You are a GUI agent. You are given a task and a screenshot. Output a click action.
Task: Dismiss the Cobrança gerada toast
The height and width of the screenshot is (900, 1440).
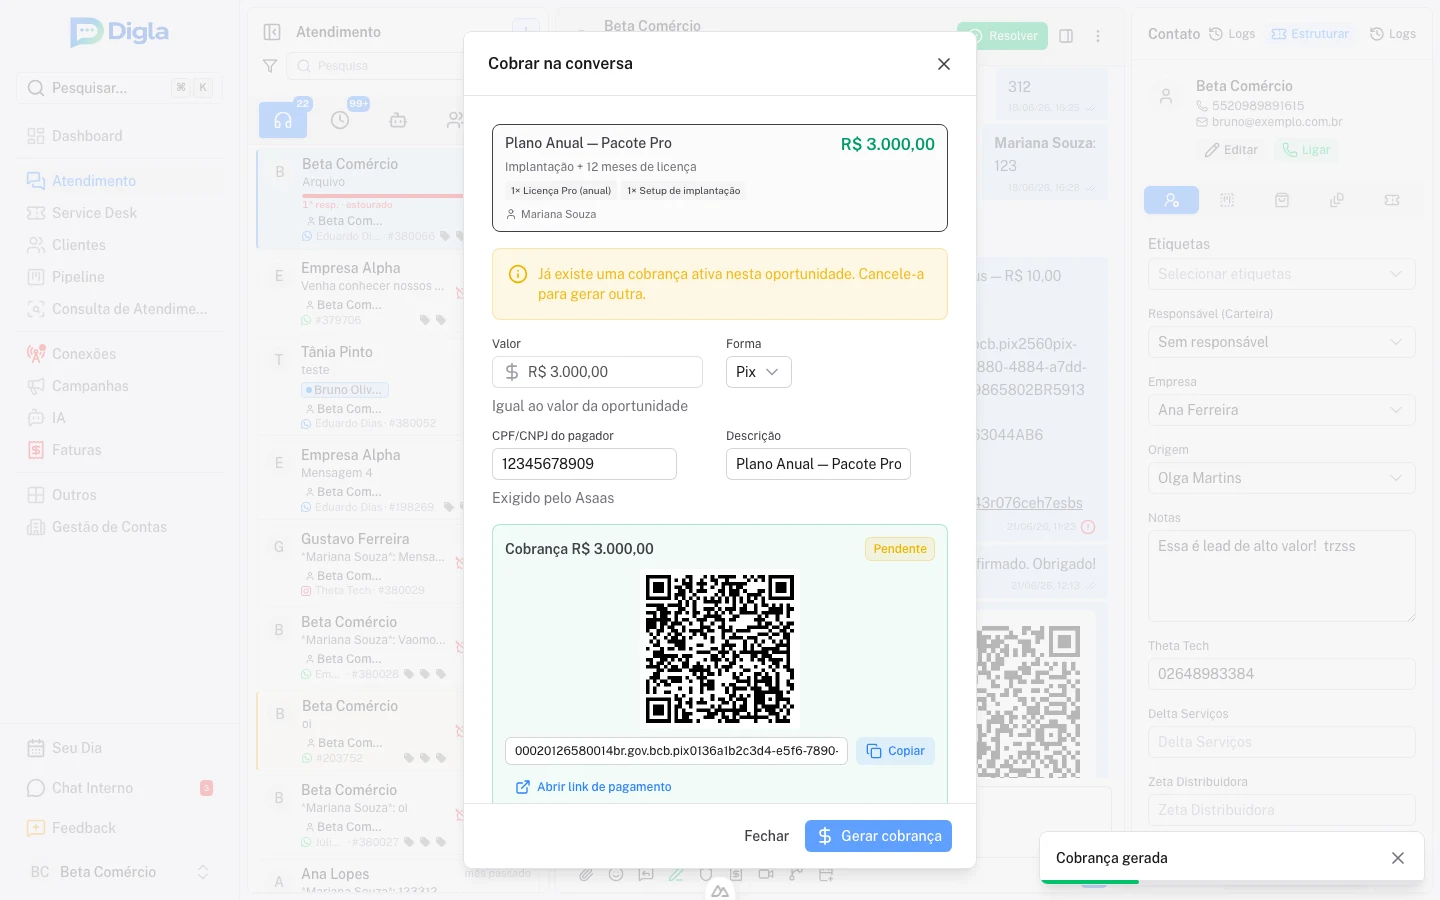point(1398,858)
